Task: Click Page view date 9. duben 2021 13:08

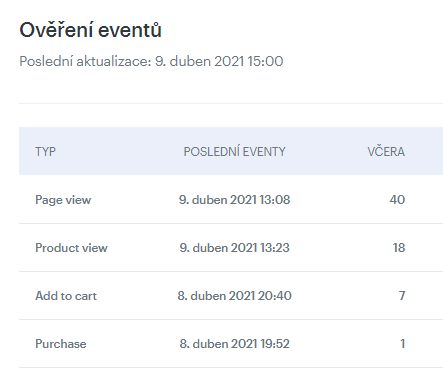Action: click(234, 200)
